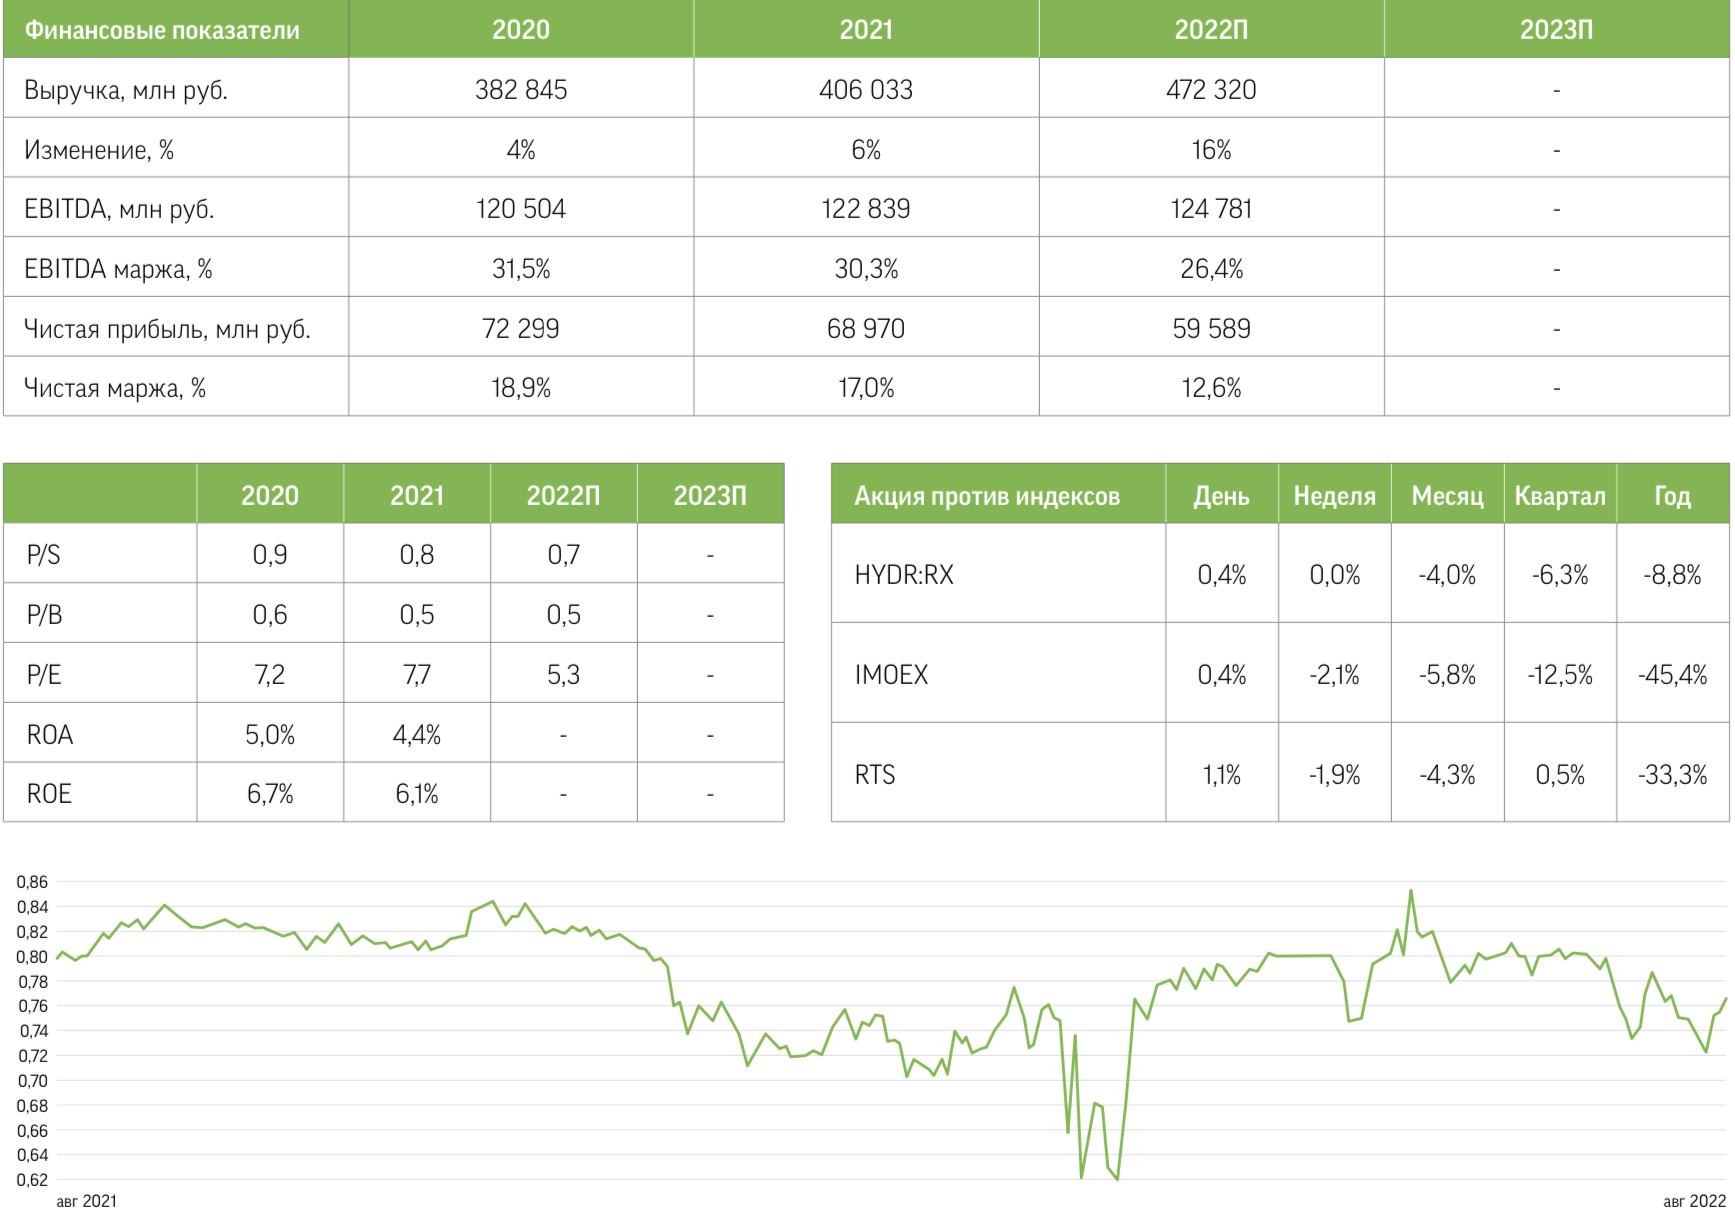Select the net profit 72 299
Image resolution: width=1735 pixels, height=1225 pixels.
click(x=521, y=329)
